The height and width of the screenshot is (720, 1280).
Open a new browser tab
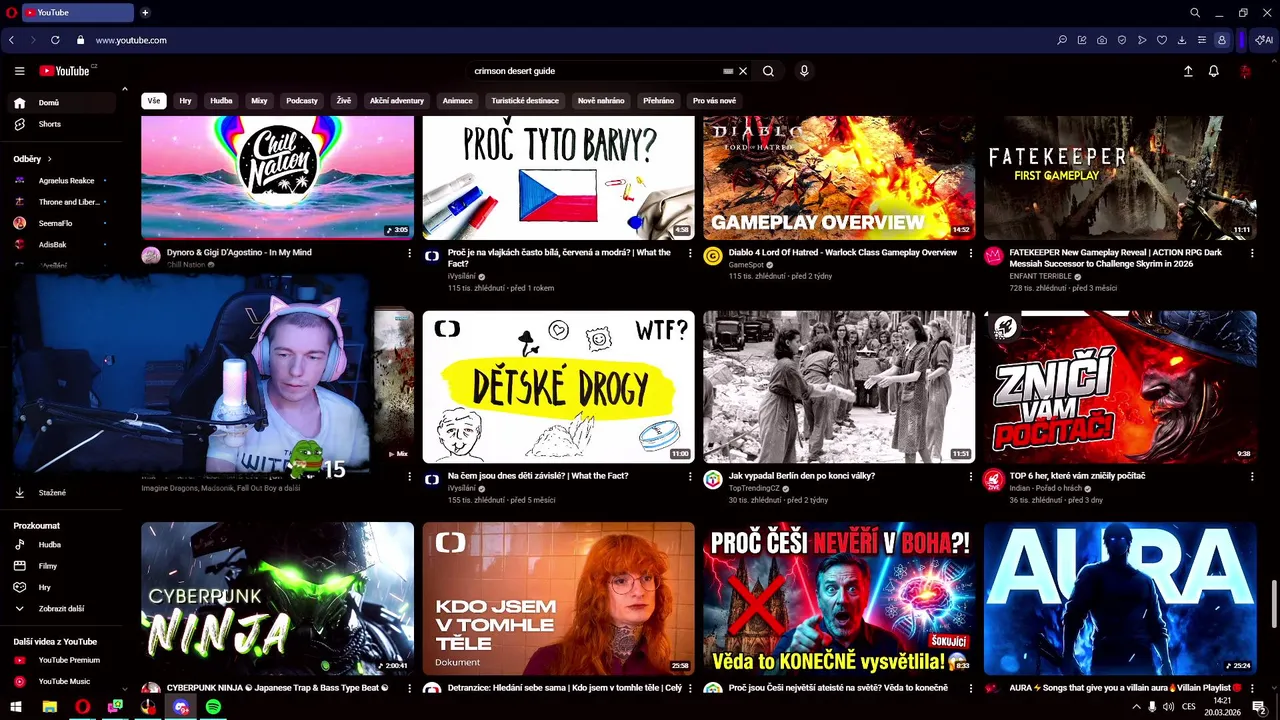coord(145,13)
